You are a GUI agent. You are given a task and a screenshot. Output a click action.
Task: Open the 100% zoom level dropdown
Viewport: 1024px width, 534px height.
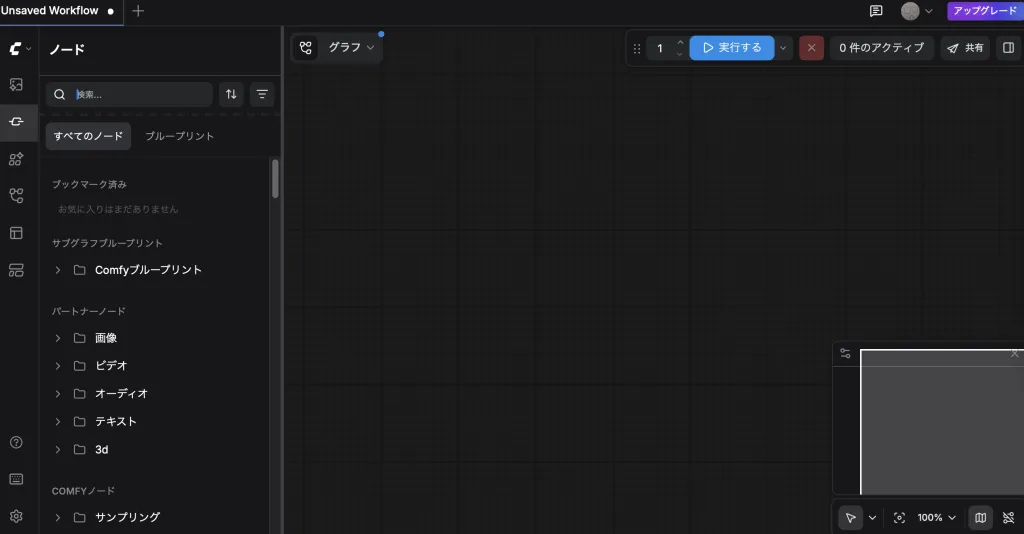point(937,517)
